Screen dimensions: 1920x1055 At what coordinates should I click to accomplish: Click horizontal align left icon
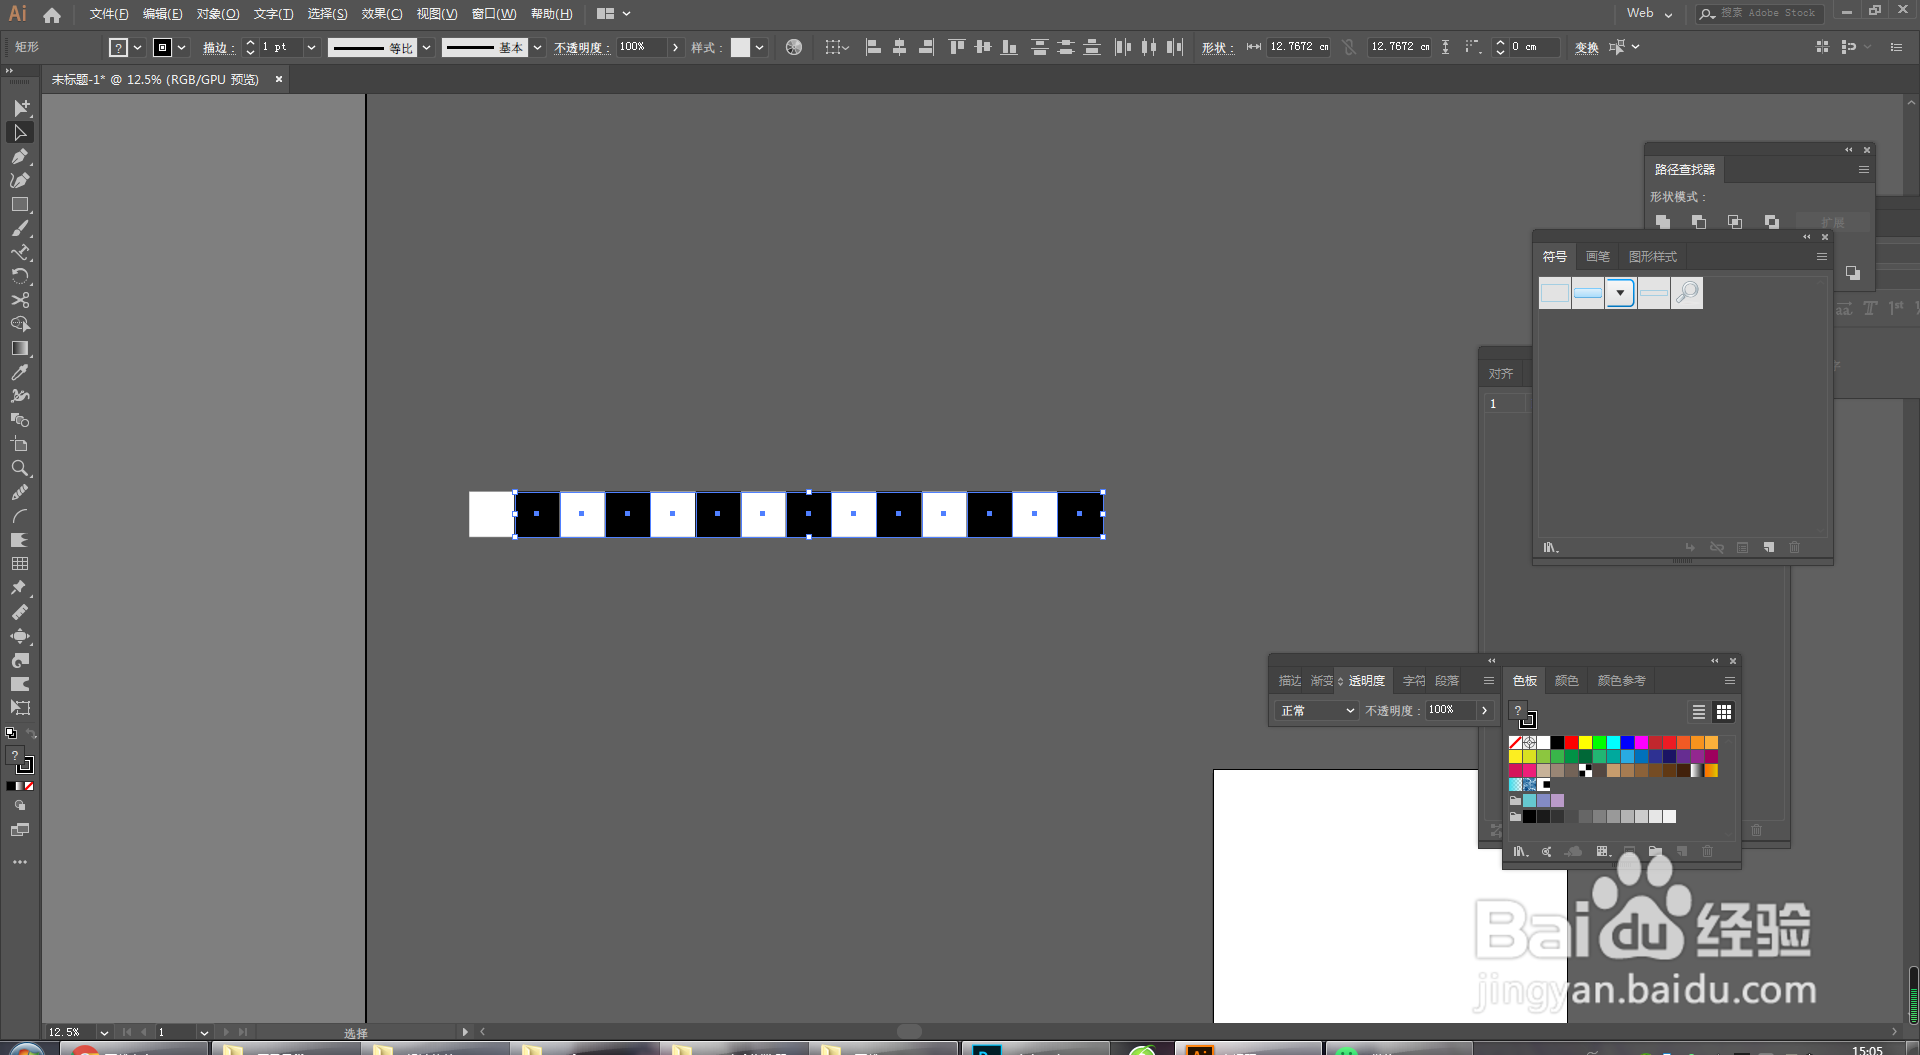coord(873,47)
